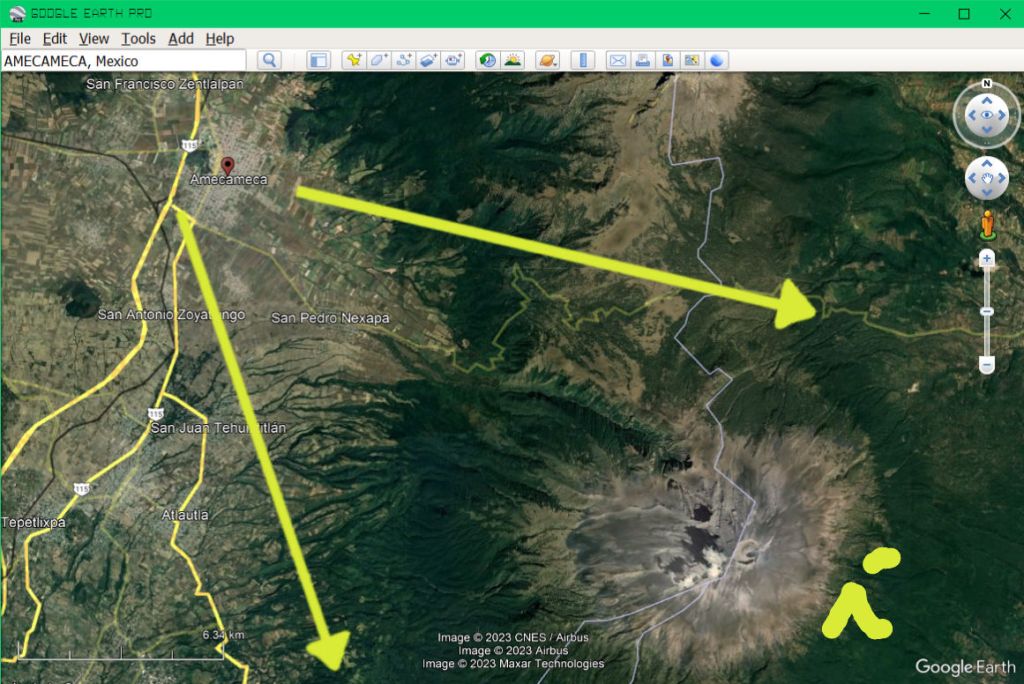Click the zoom slider handle
1024x684 pixels.
[987, 312]
